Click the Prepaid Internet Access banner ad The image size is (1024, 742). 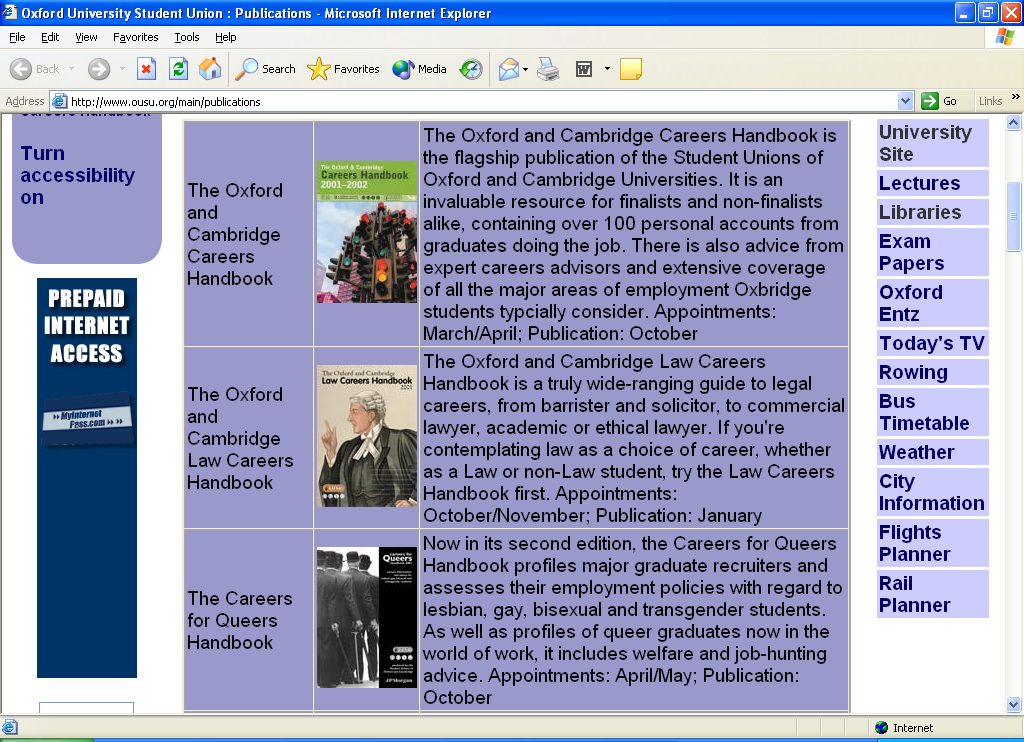(87, 477)
